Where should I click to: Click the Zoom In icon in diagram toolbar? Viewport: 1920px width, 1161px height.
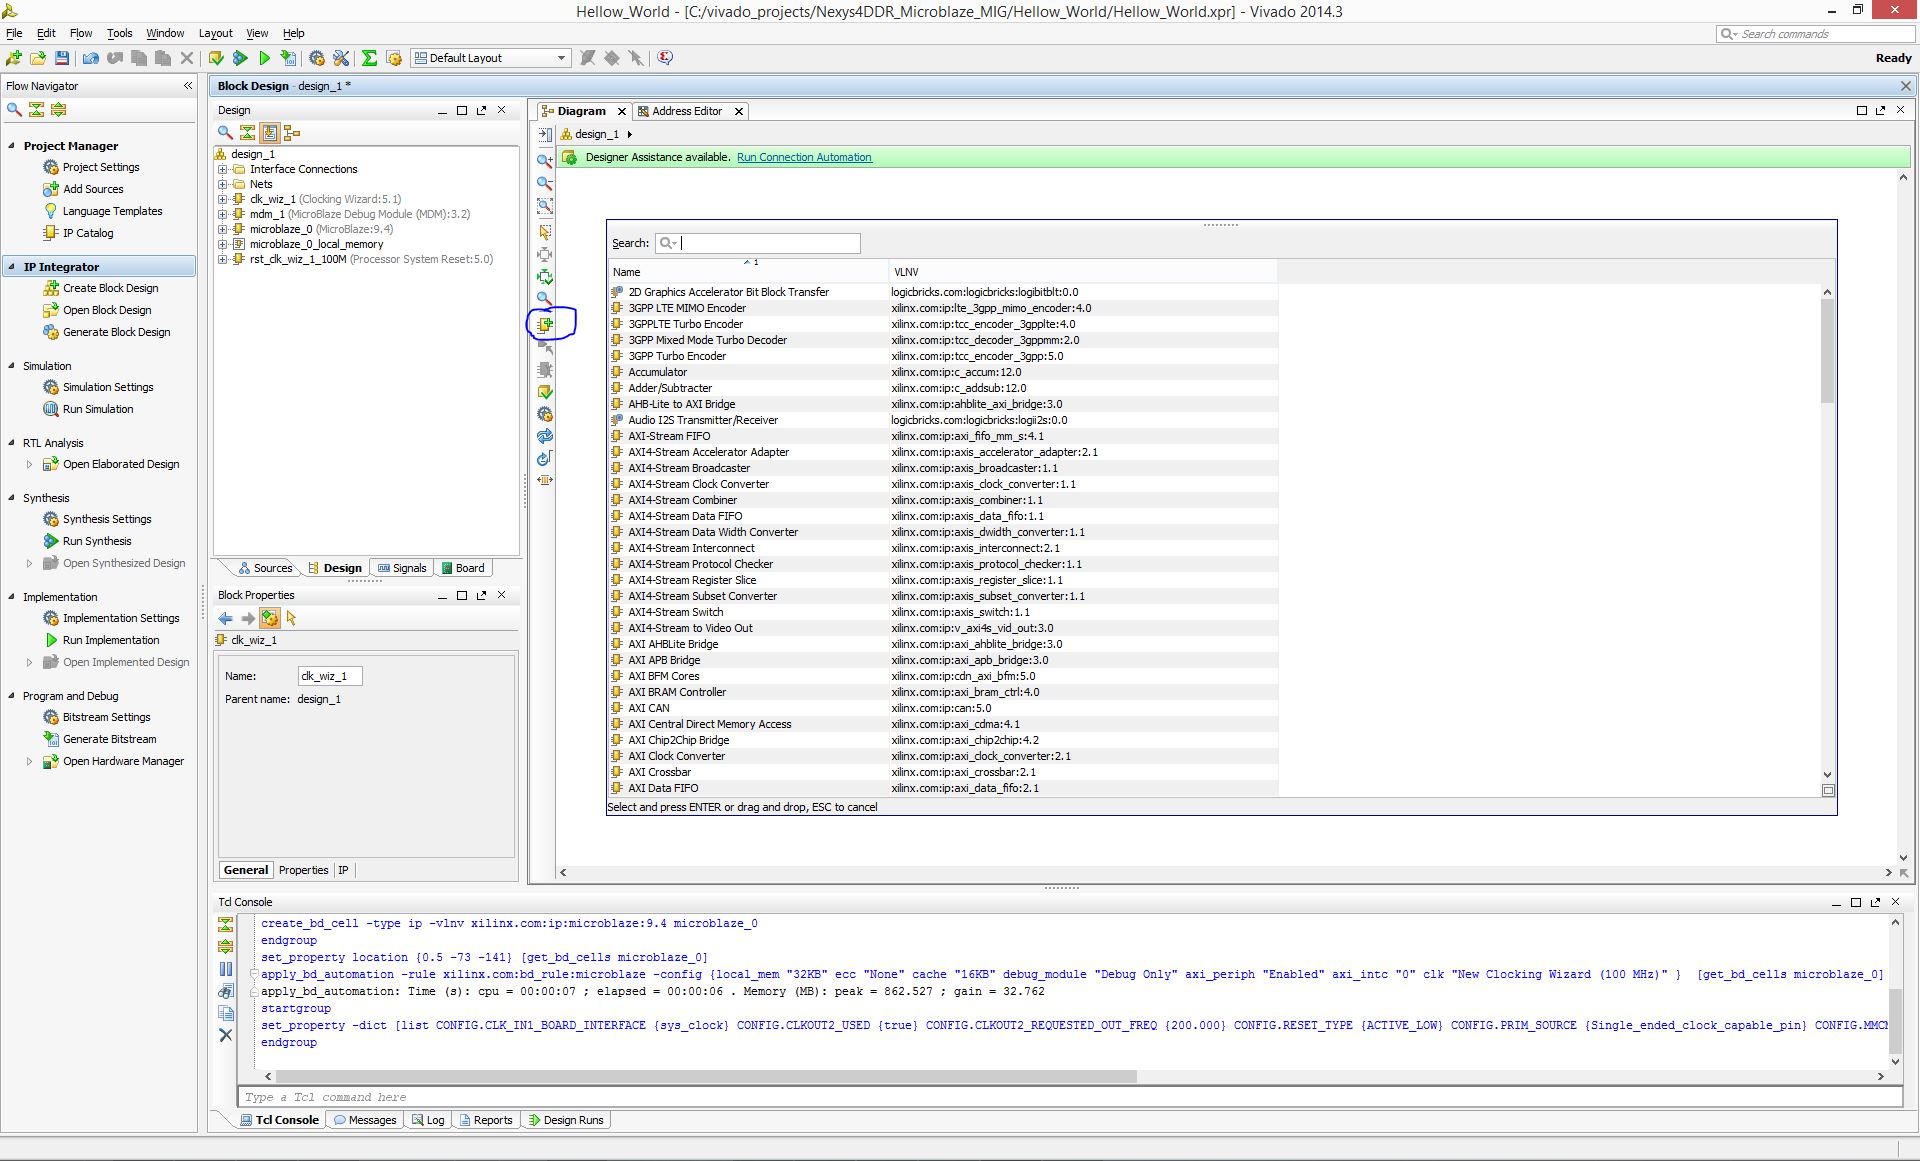coord(545,161)
